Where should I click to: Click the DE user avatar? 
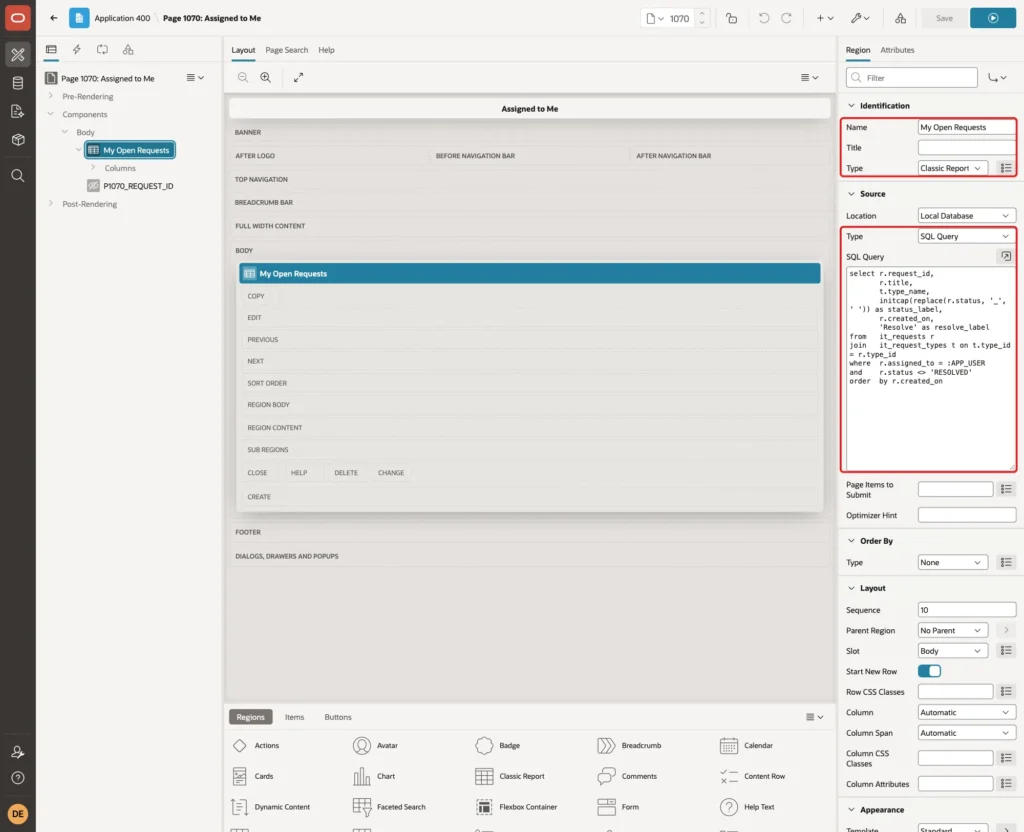[x=18, y=814]
